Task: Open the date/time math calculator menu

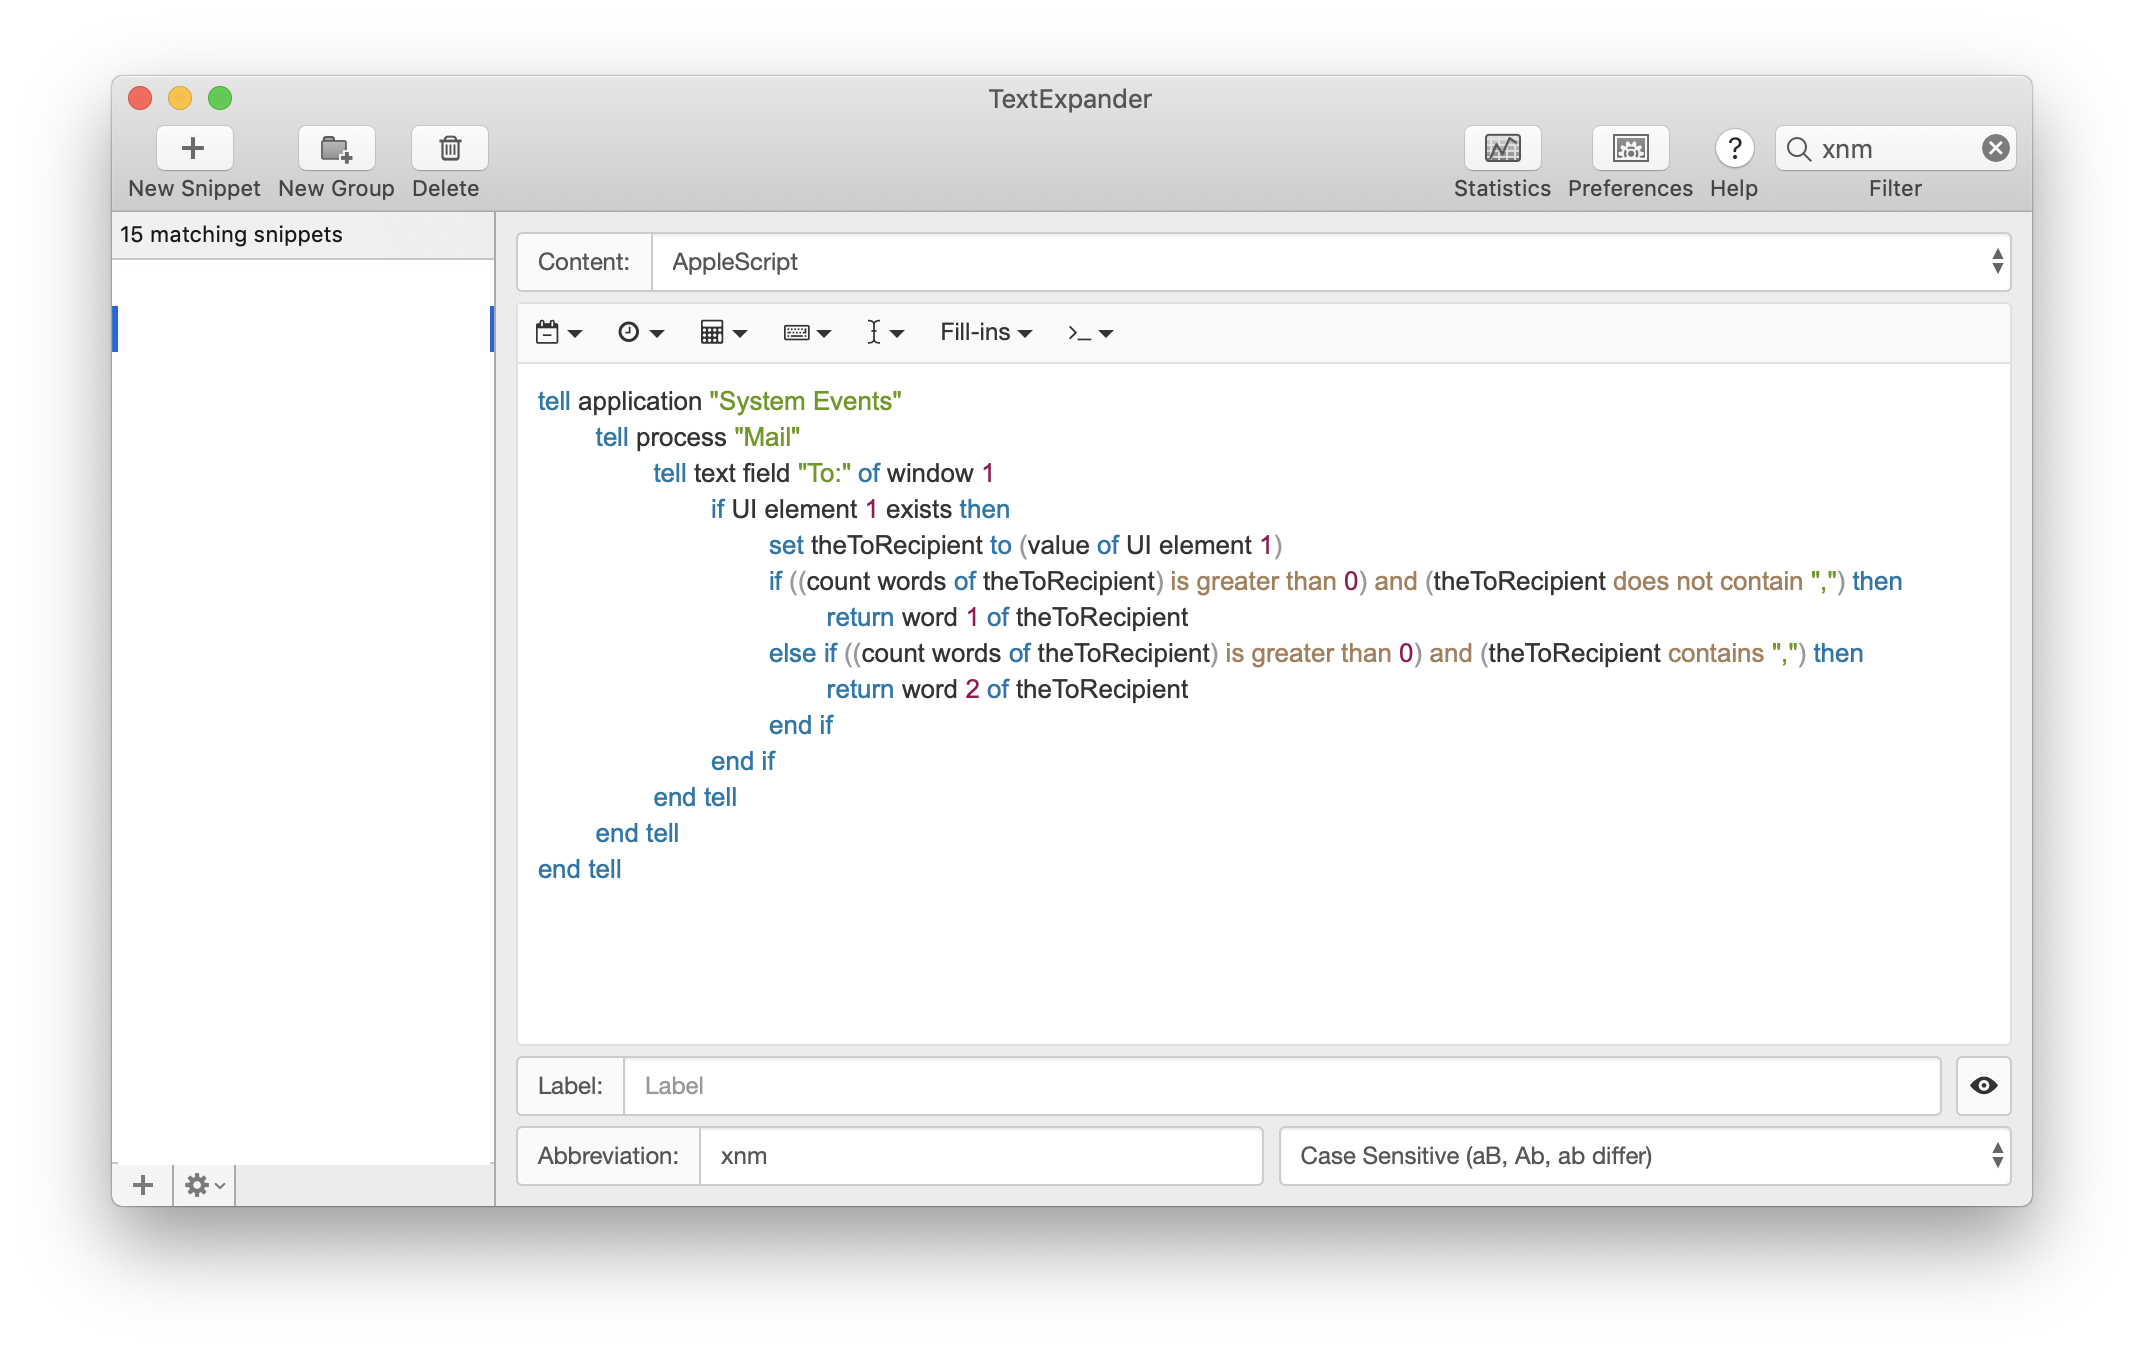Action: pos(723,332)
